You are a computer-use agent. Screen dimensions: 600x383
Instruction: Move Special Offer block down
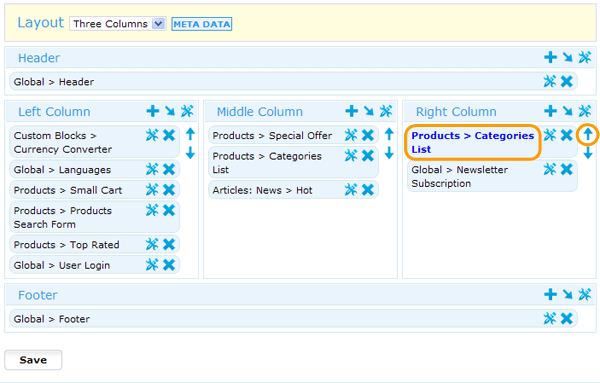[x=389, y=153]
